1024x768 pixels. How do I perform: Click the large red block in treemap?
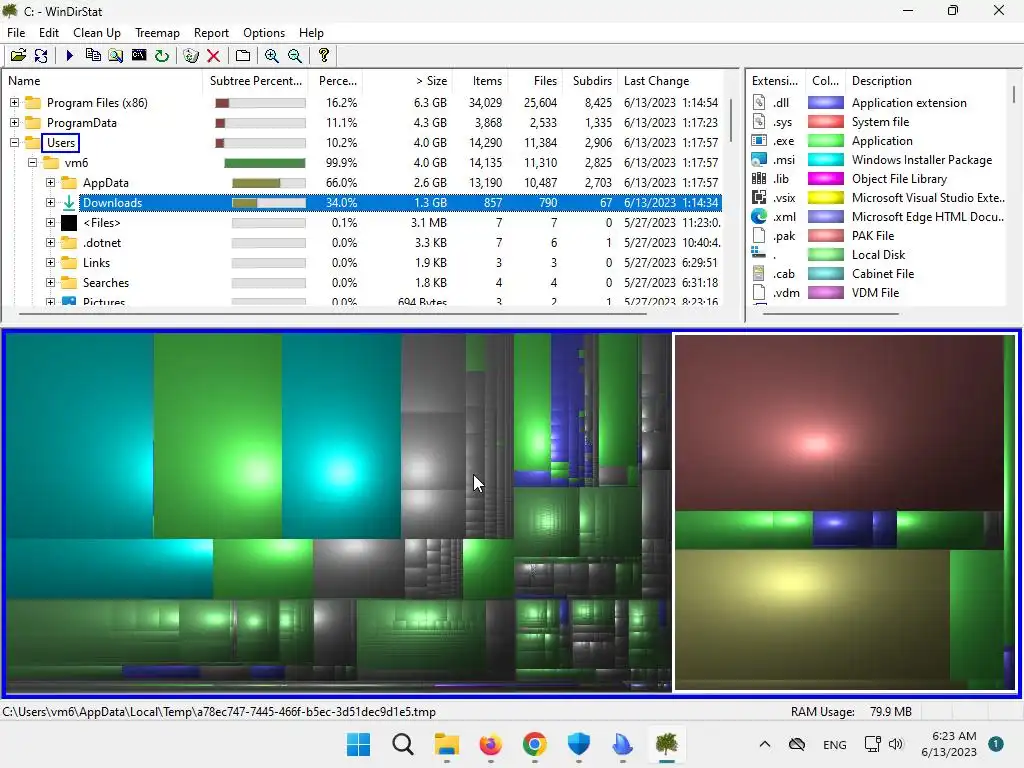[x=839, y=423]
